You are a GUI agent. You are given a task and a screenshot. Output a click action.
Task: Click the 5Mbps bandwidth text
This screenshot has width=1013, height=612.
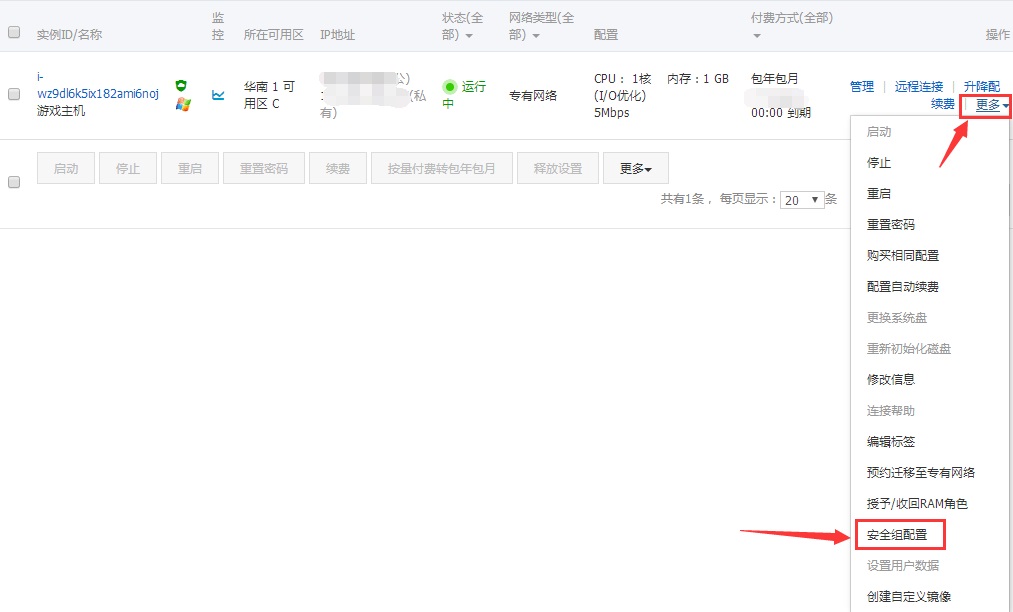click(611, 112)
